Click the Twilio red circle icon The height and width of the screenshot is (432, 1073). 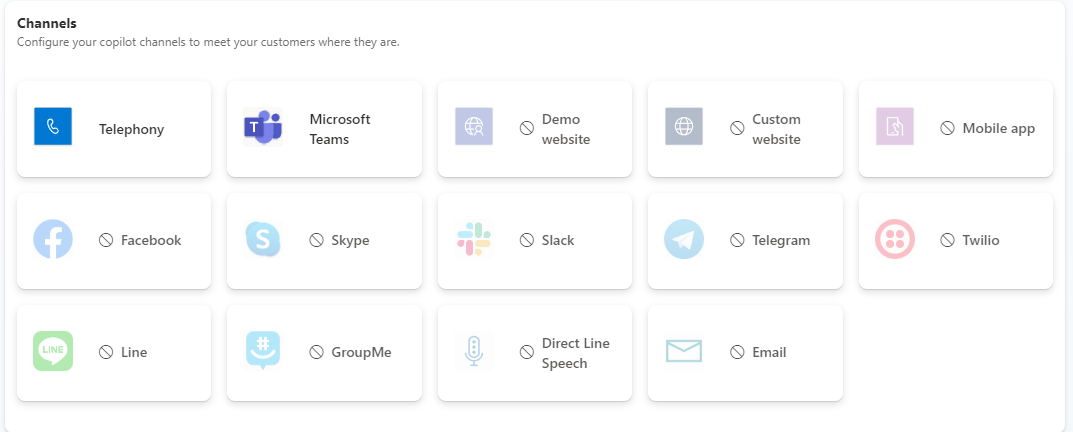click(895, 240)
